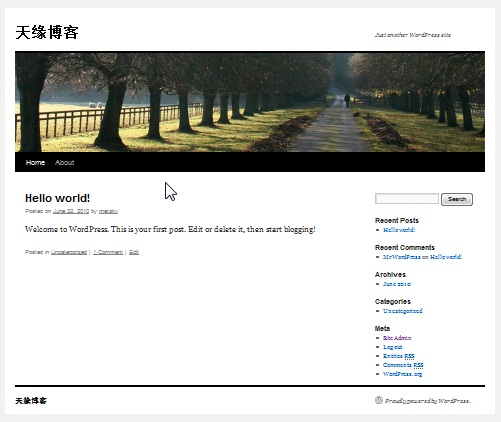Open the Entries RSS feed link

[399, 356]
